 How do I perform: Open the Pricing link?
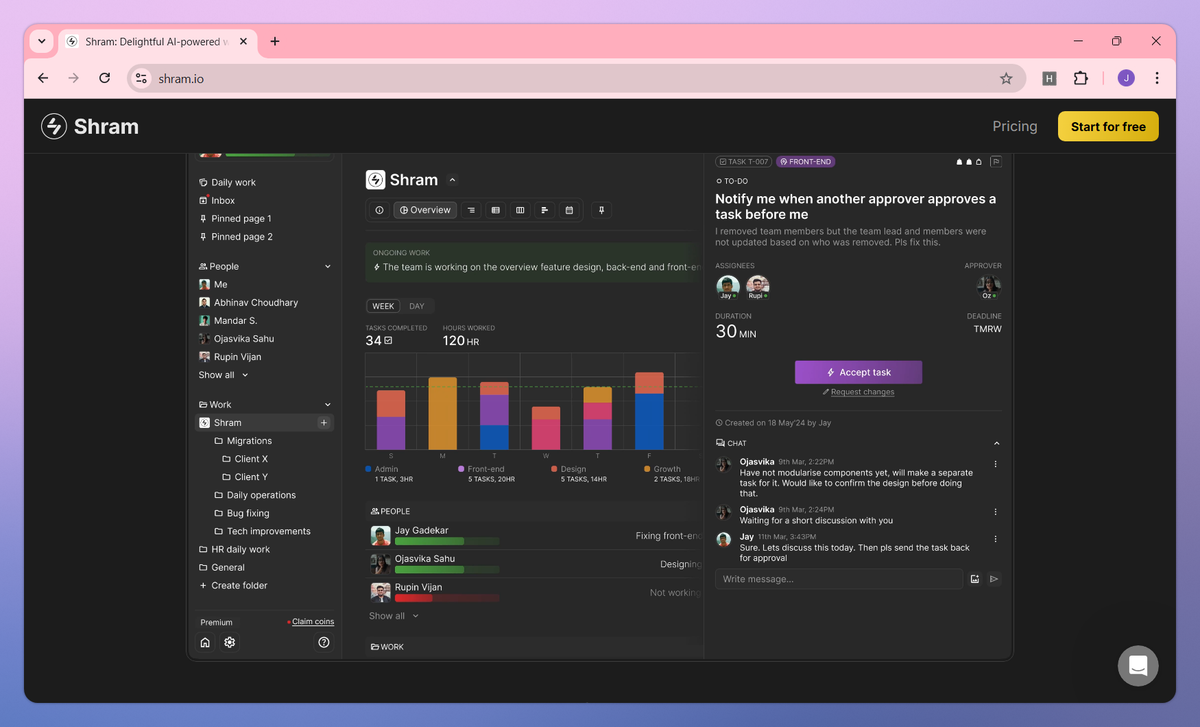[1015, 126]
